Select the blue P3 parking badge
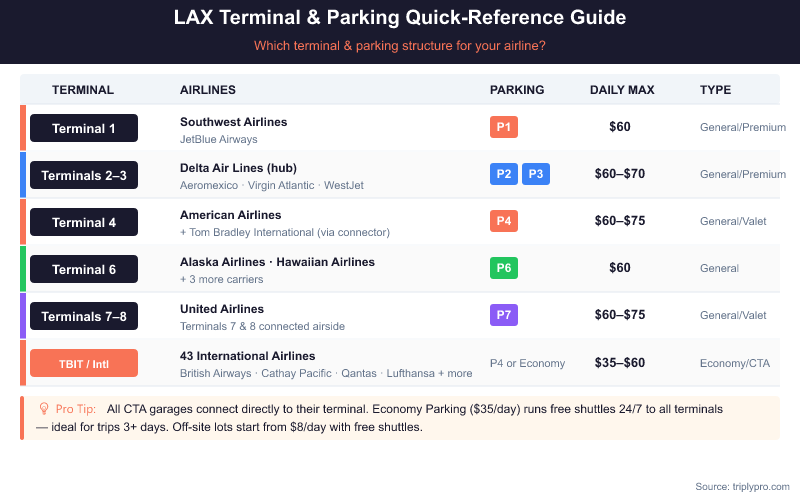The height and width of the screenshot is (500, 800). [x=536, y=175]
